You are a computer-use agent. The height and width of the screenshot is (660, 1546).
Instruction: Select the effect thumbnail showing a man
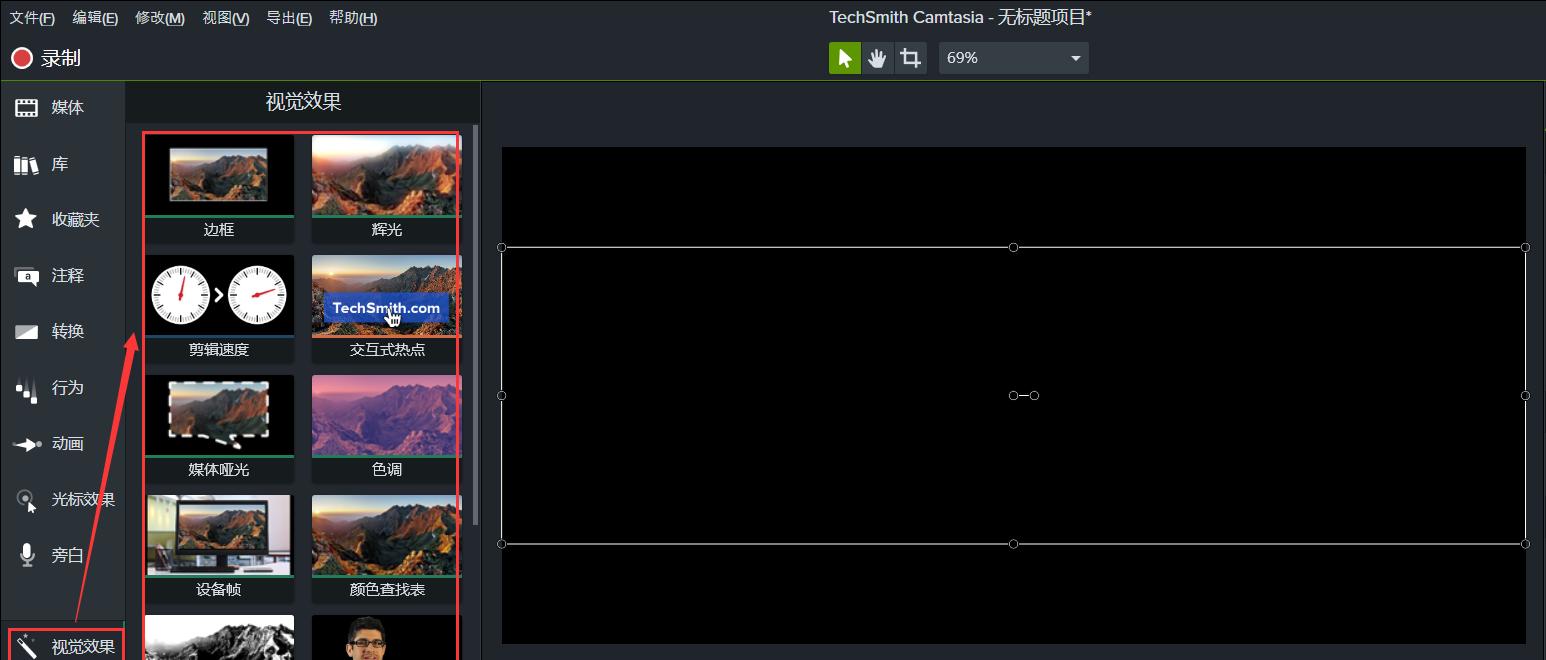pos(386,637)
